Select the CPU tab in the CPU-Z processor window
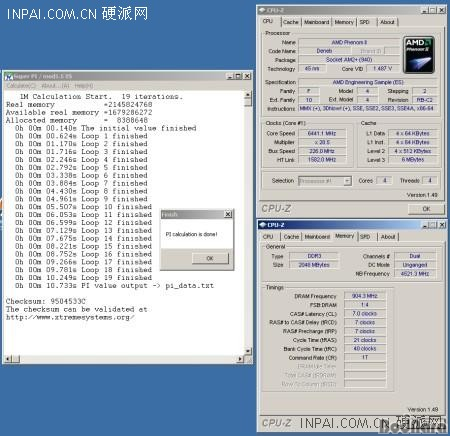The height and width of the screenshot is (436, 450). click(x=268, y=21)
